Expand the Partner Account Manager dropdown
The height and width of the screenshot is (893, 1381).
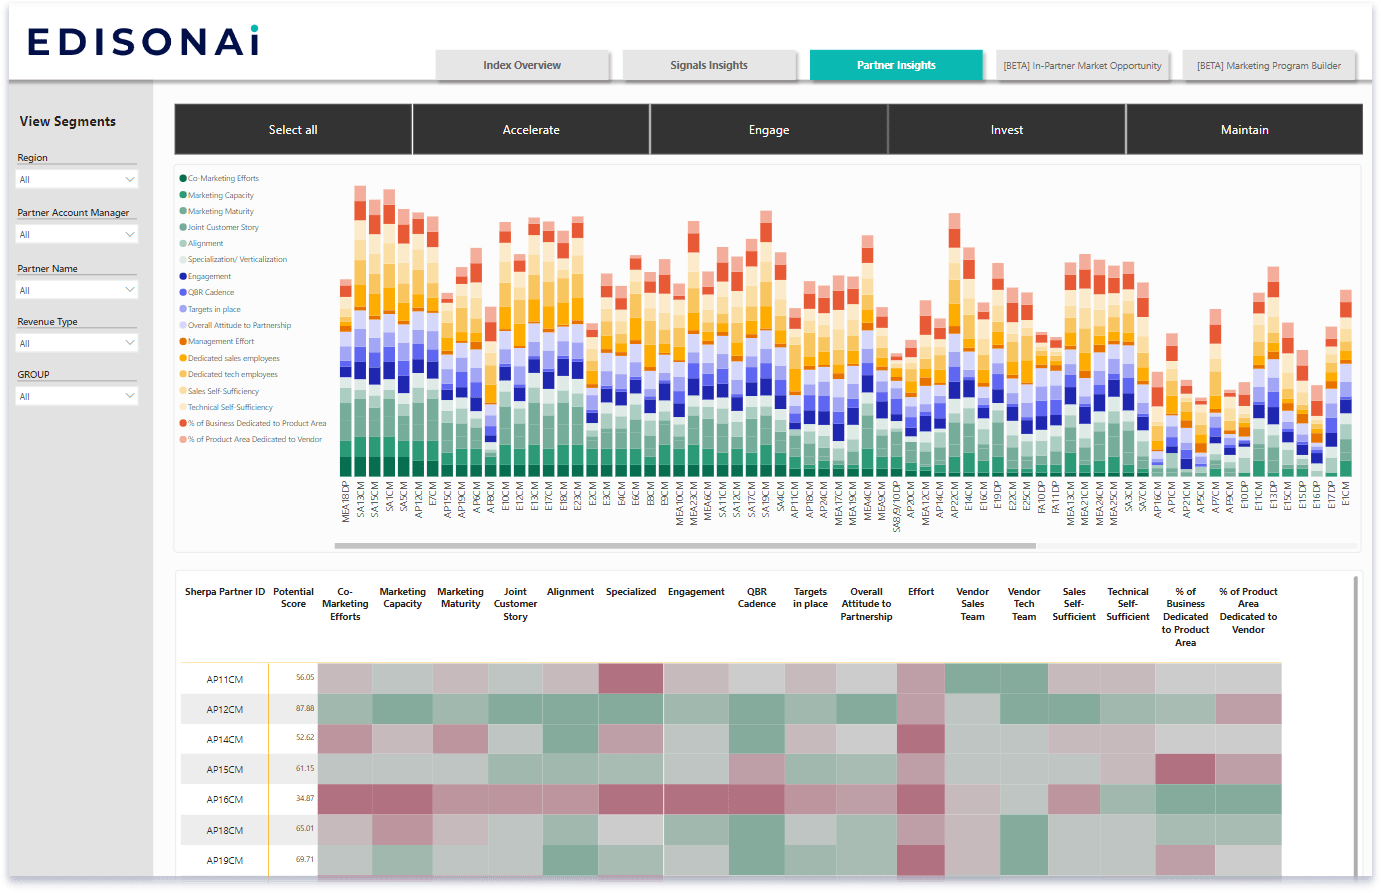[x=77, y=235]
